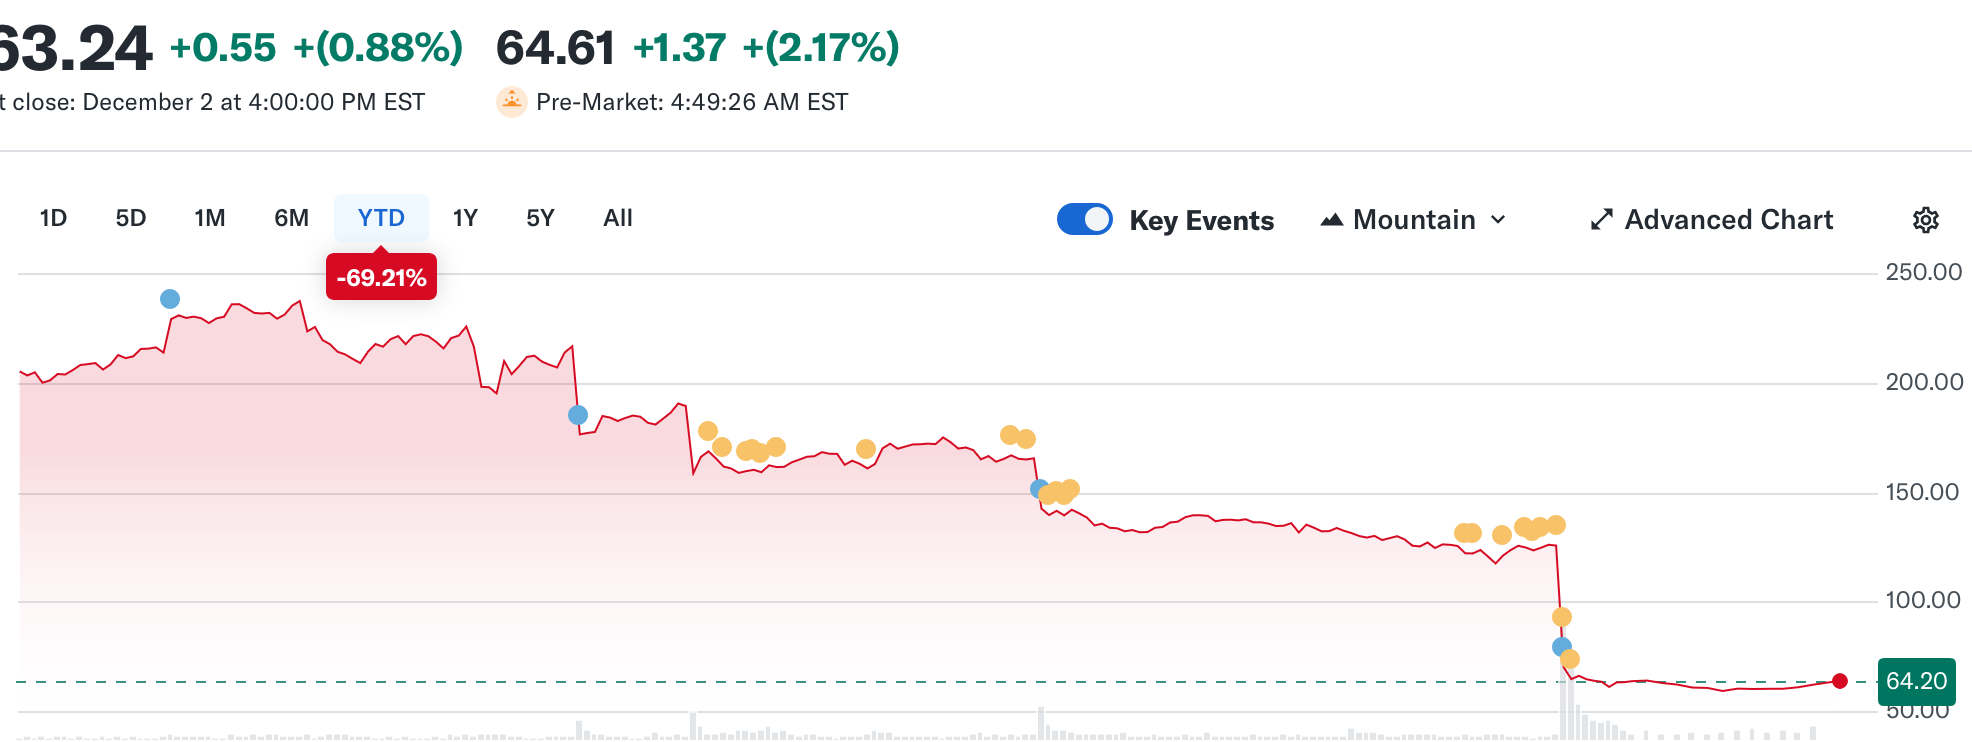Screen dimensions: 1972x742
Task: Click the mountain chart type icon
Action: (x=1331, y=220)
